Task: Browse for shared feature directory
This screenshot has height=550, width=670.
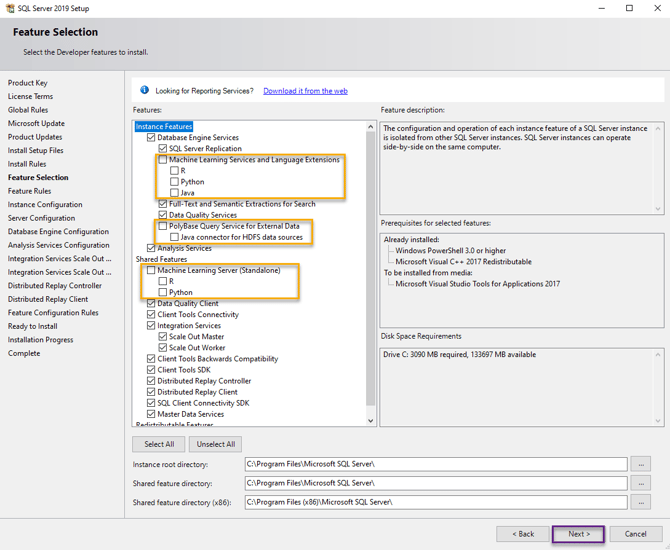Action: click(x=641, y=484)
